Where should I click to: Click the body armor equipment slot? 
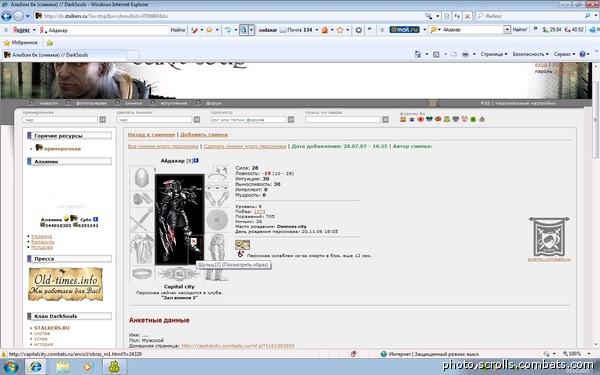(142, 249)
